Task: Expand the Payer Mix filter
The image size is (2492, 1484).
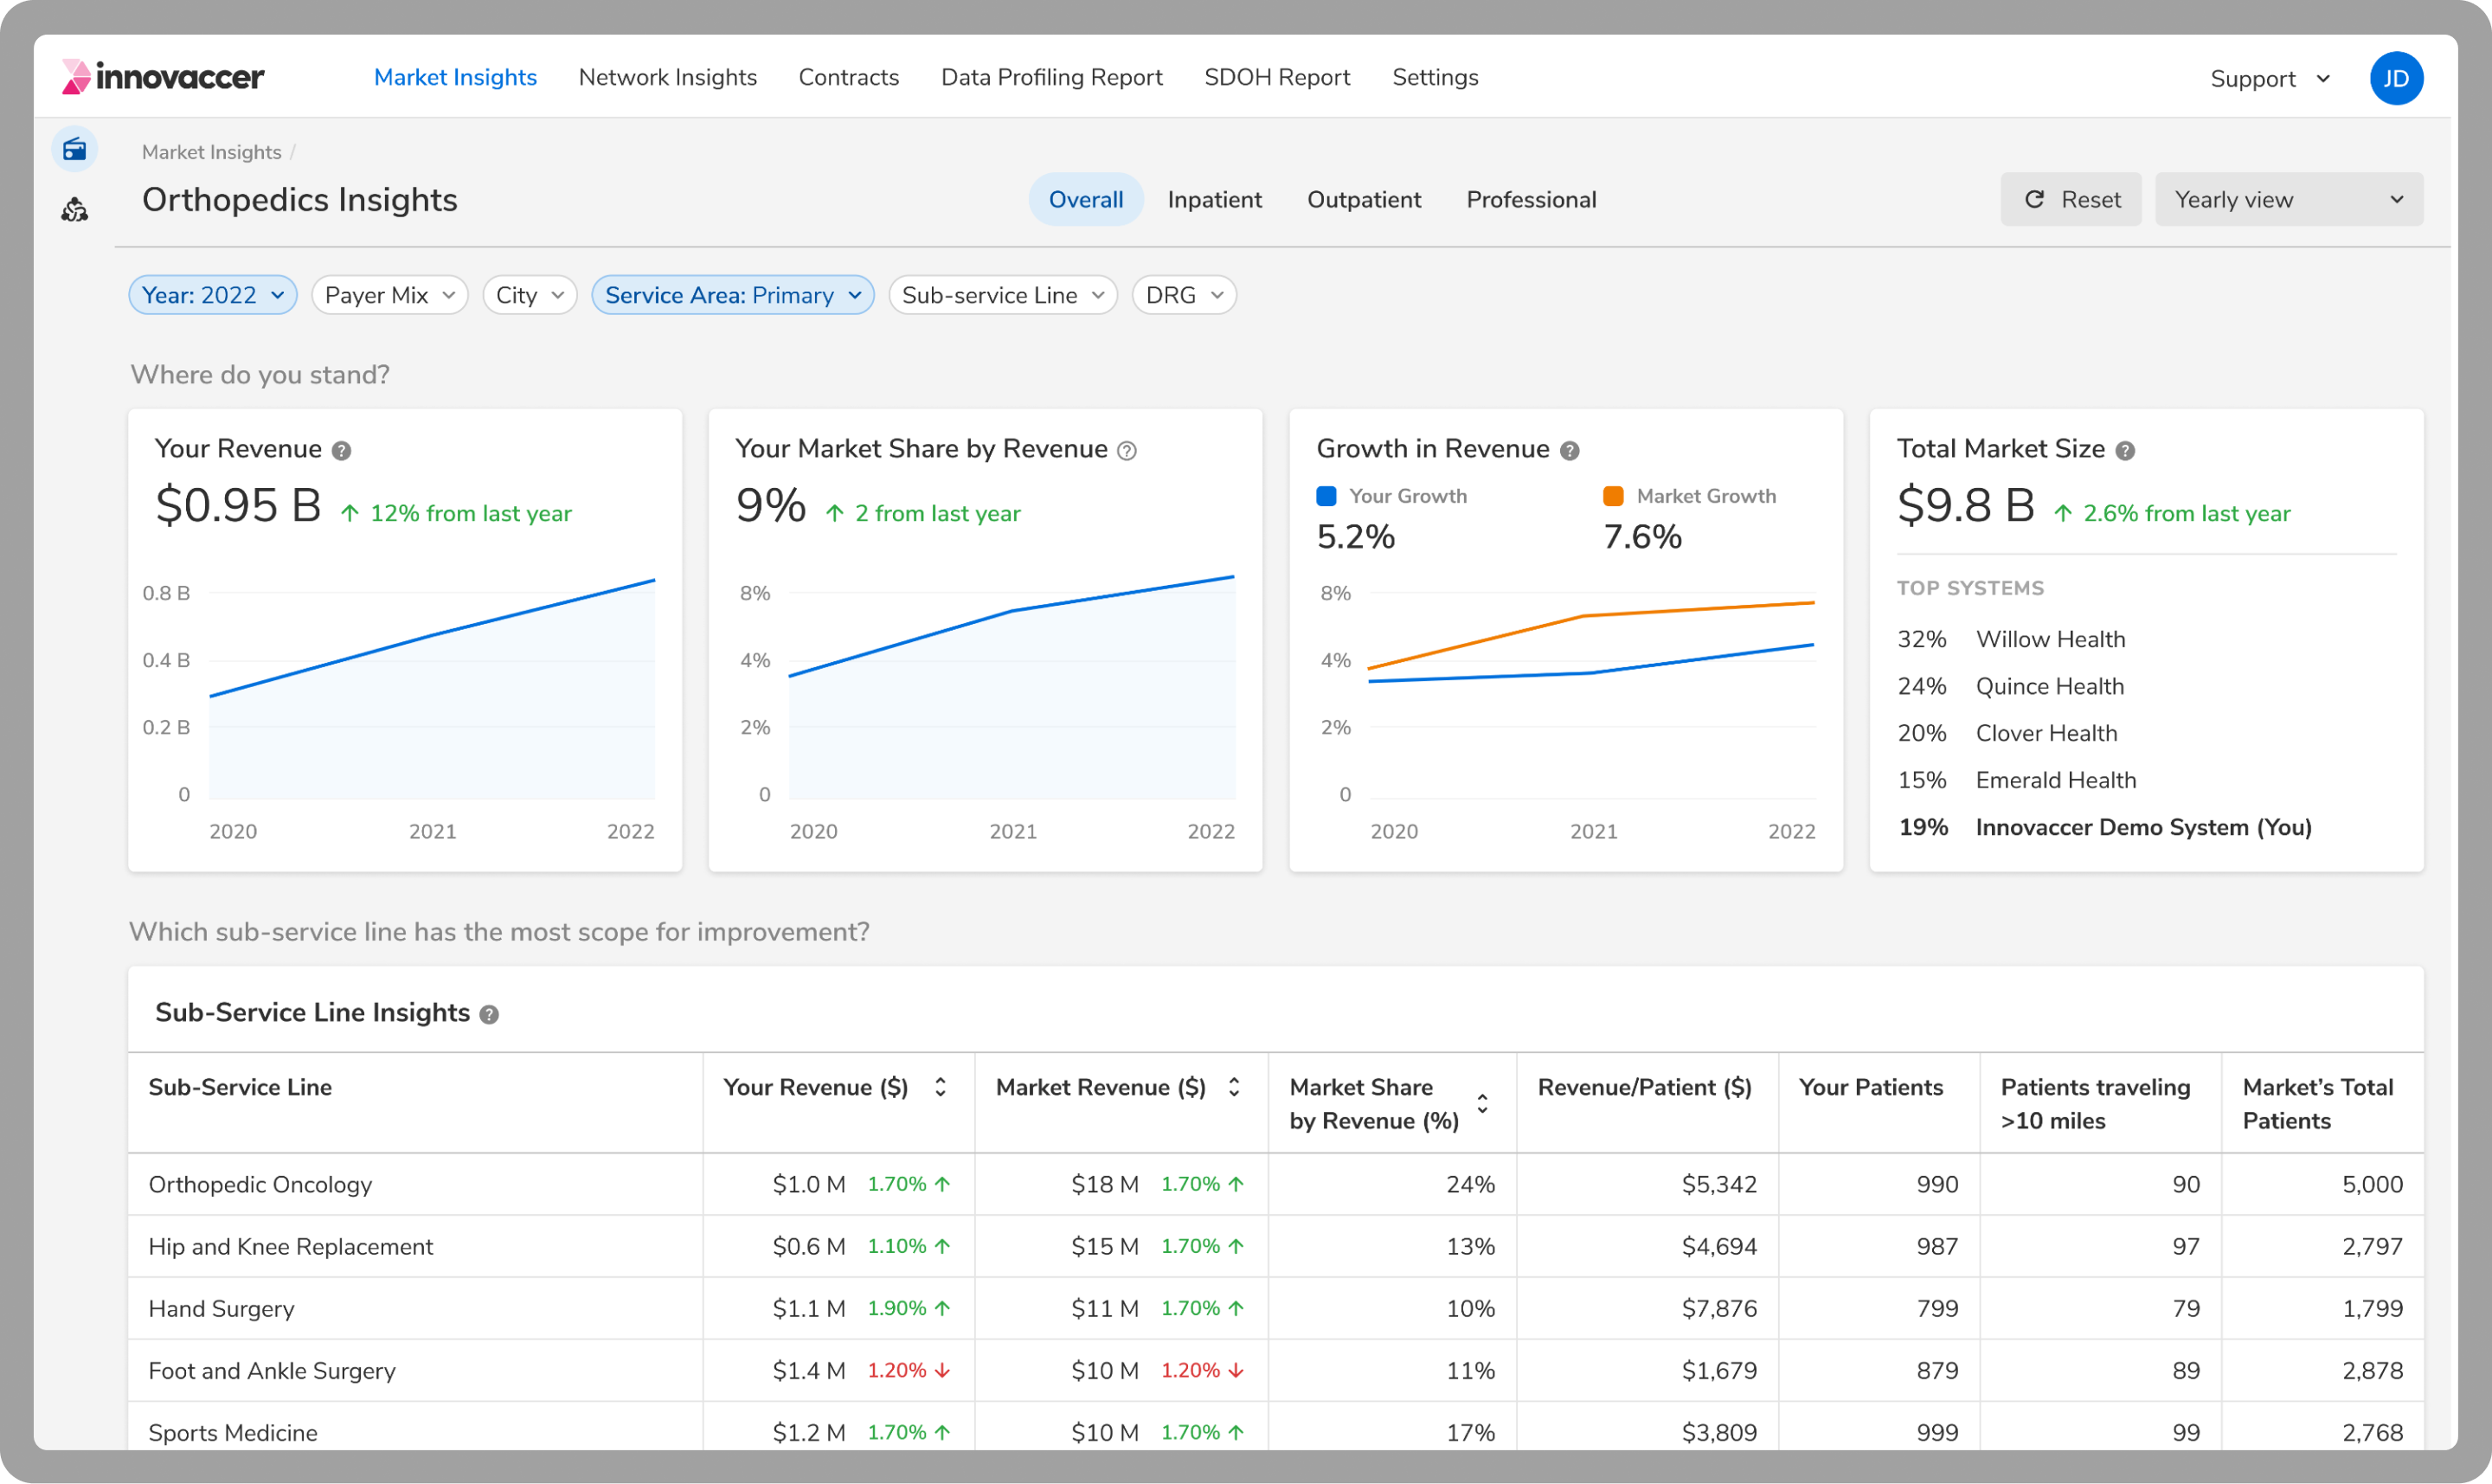Action: (389, 295)
